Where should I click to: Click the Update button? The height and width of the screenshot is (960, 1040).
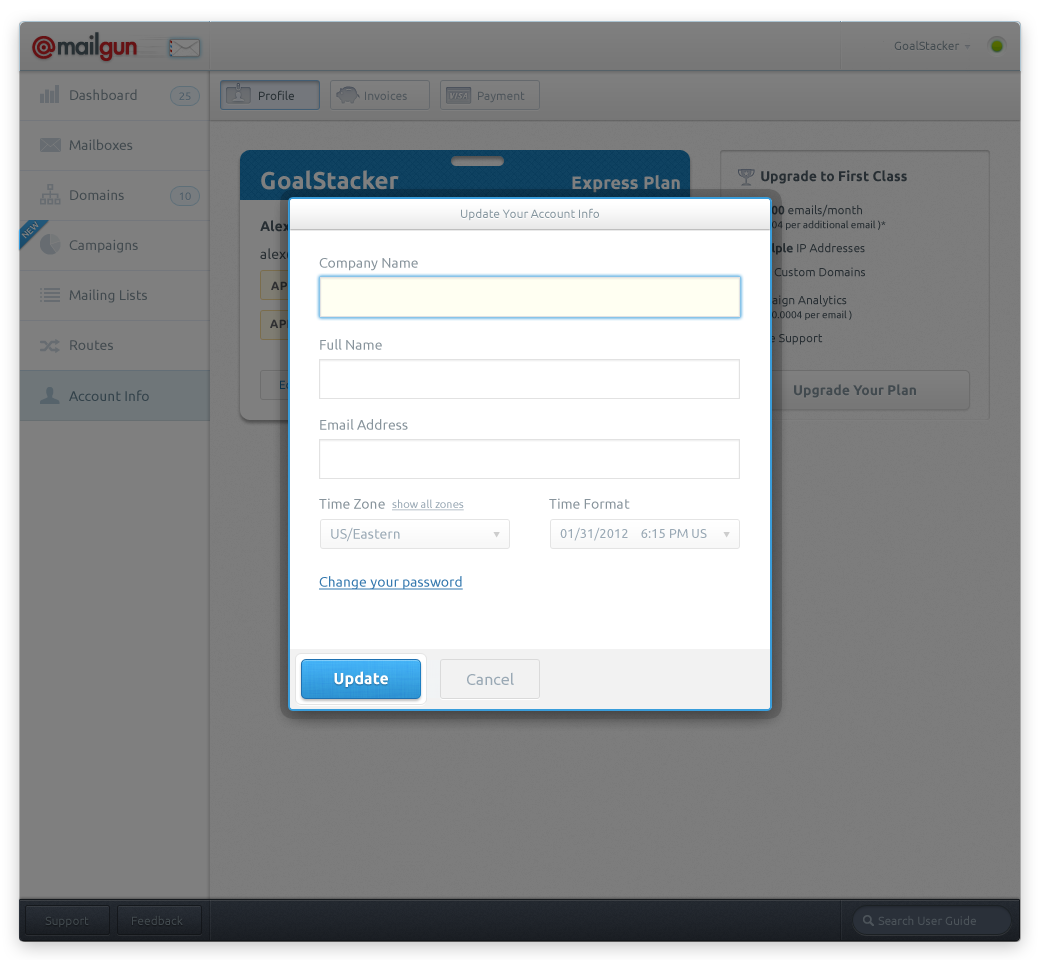(x=361, y=679)
